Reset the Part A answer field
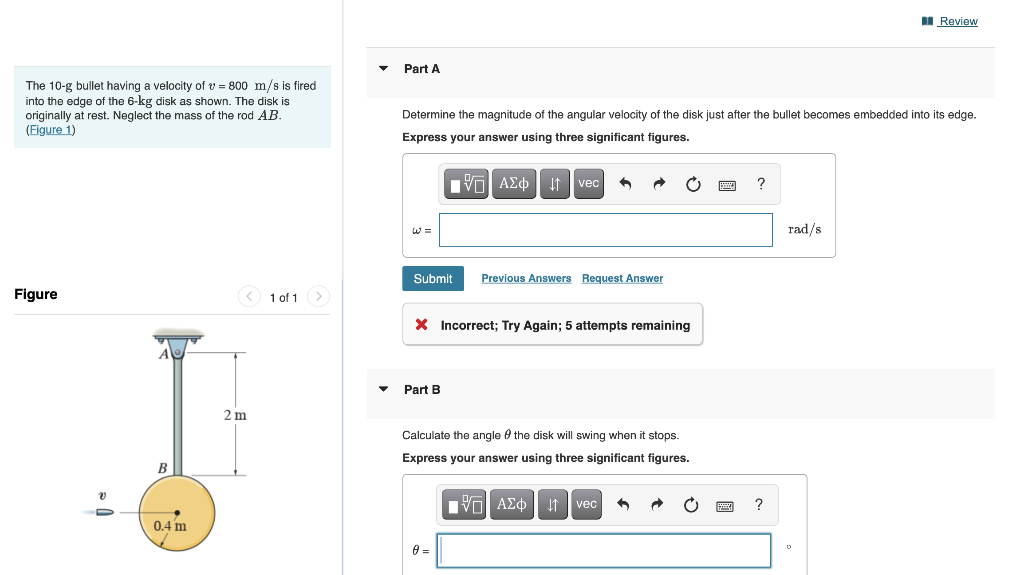The width and height of the screenshot is (1024, 575). (693, 184)
